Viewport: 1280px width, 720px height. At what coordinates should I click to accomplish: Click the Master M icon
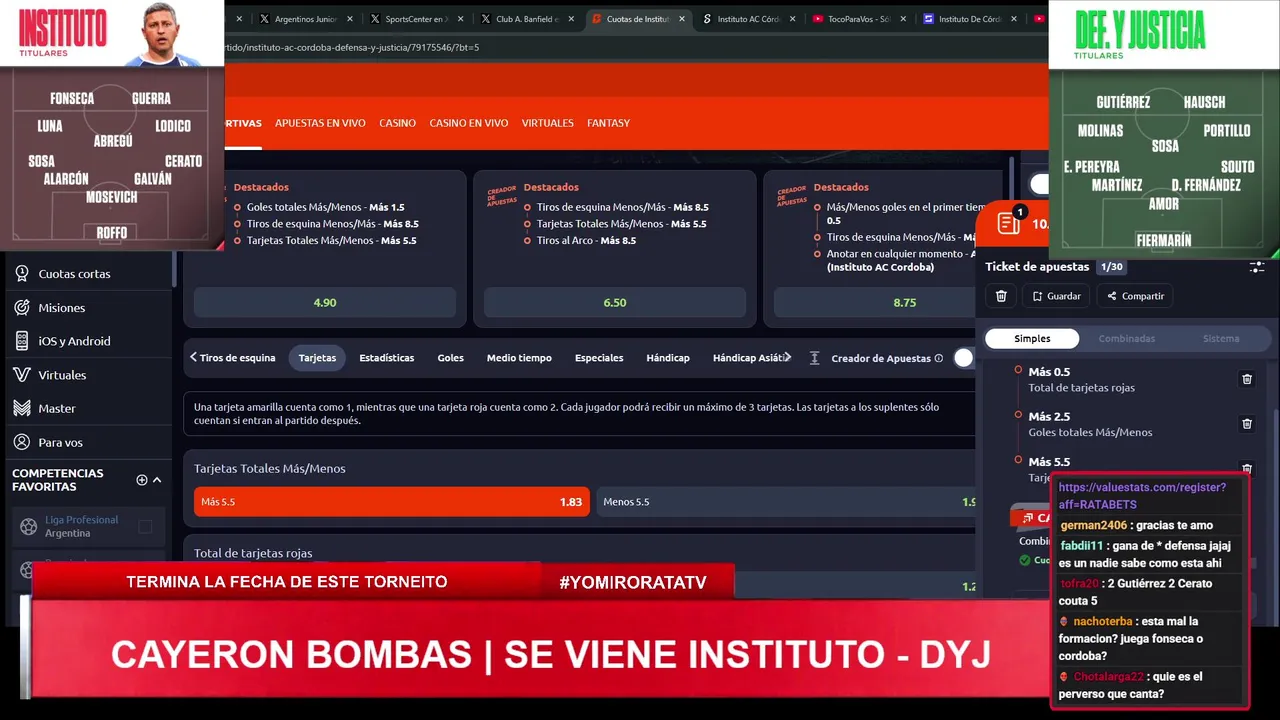click(x=22, y=408)
